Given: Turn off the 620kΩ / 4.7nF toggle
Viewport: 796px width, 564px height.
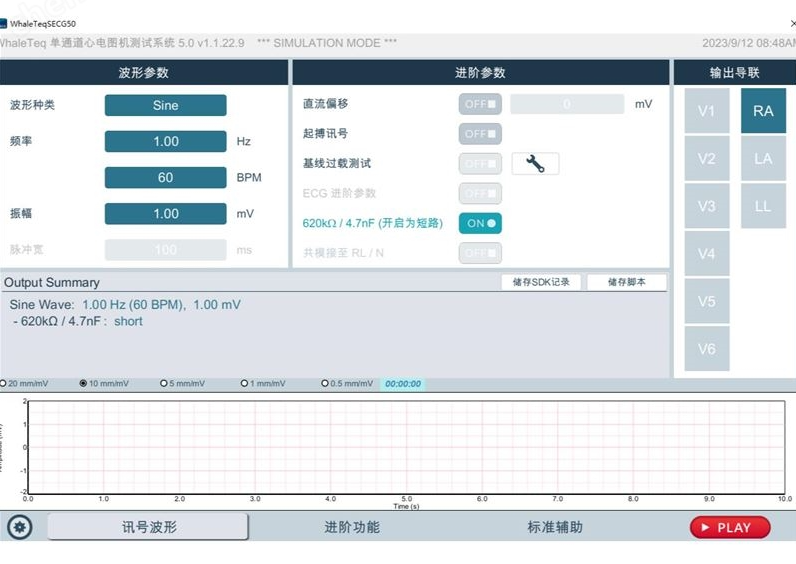Looking at the screenshot, I should pos(480,223).
